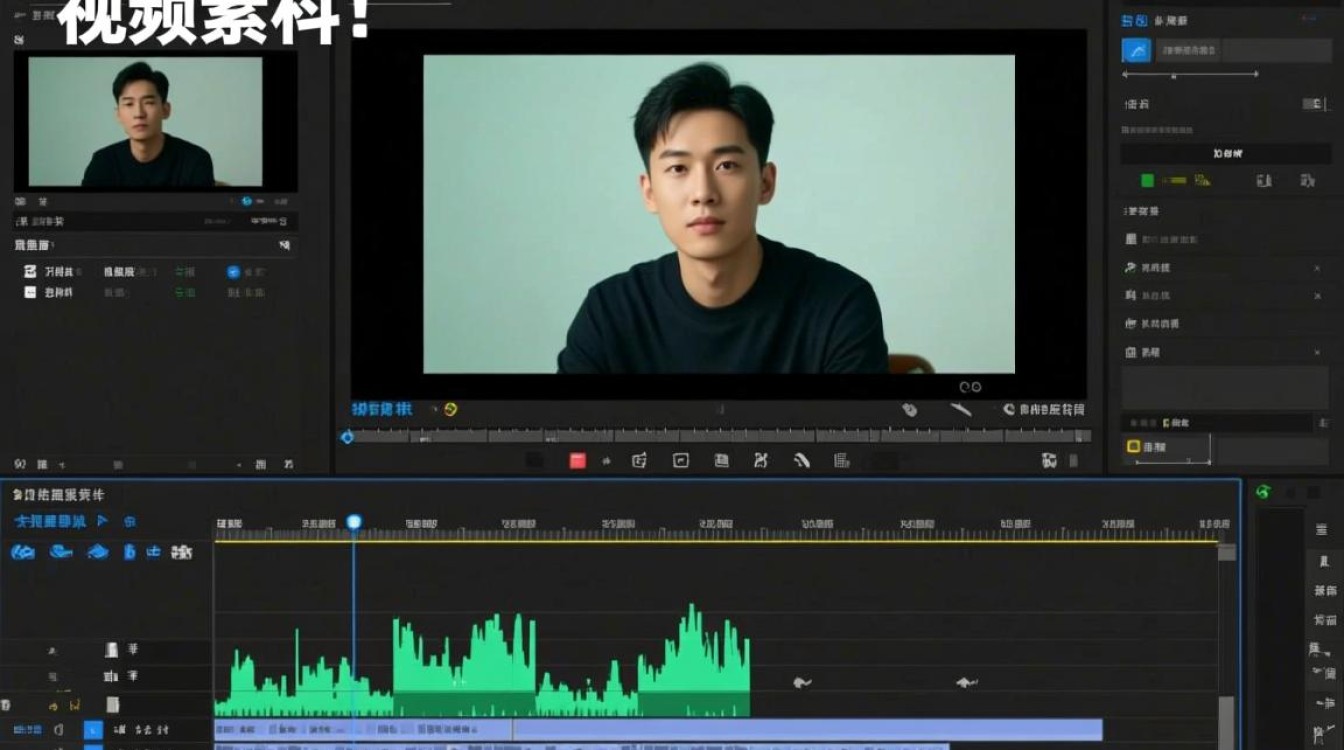
Task: Click the blue curve icon button in the right panel
Action: pyautogui.click(x=1136, y=50)
